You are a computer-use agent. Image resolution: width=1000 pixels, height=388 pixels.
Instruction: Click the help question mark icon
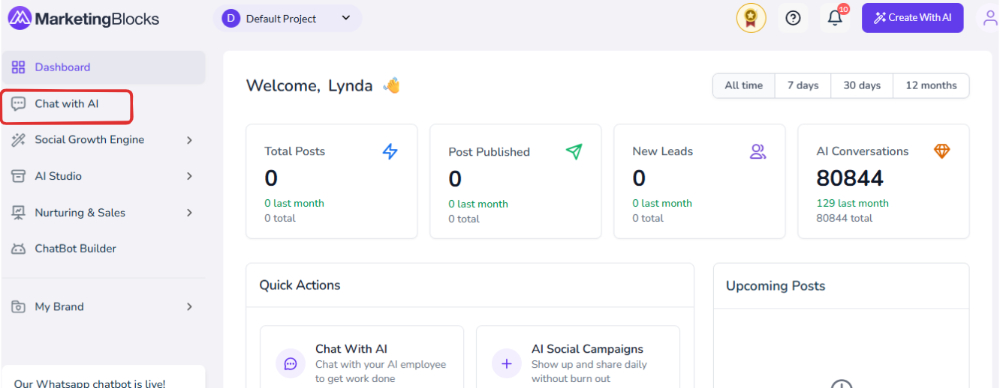[x=793, y=18]
